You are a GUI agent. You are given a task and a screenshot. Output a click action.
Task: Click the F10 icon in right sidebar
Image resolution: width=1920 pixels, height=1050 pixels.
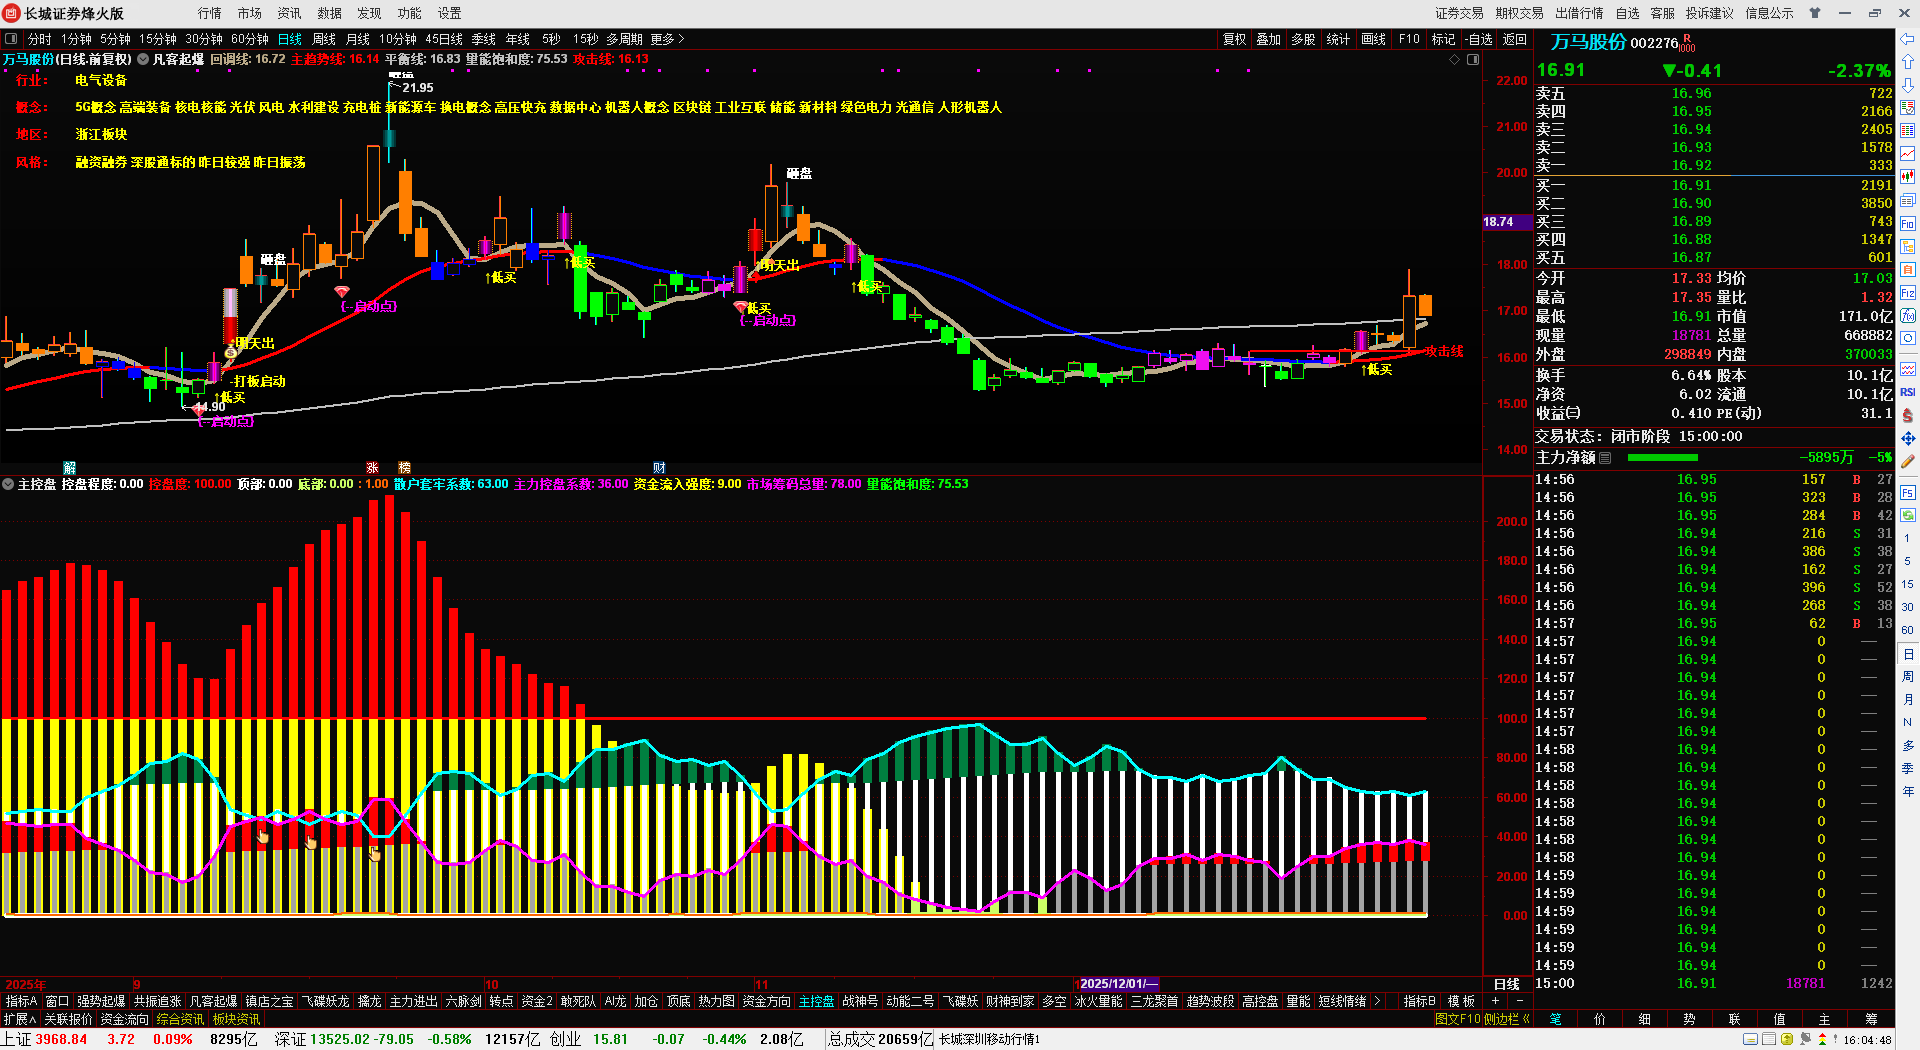pos(1907,224)
